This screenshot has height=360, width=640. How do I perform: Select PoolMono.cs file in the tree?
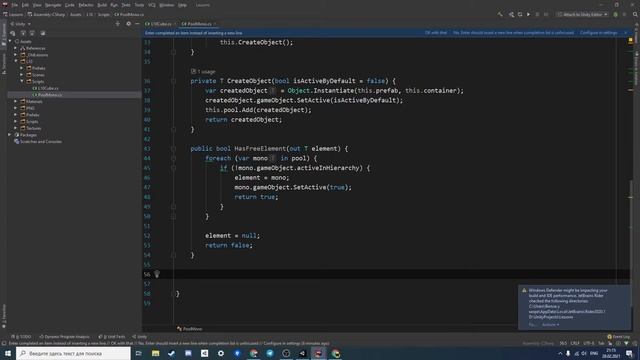[x=47, y=95]
